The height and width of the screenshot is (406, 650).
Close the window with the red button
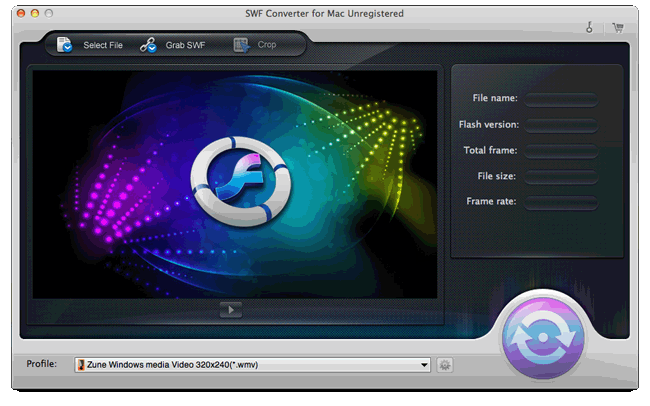[21, 14]
